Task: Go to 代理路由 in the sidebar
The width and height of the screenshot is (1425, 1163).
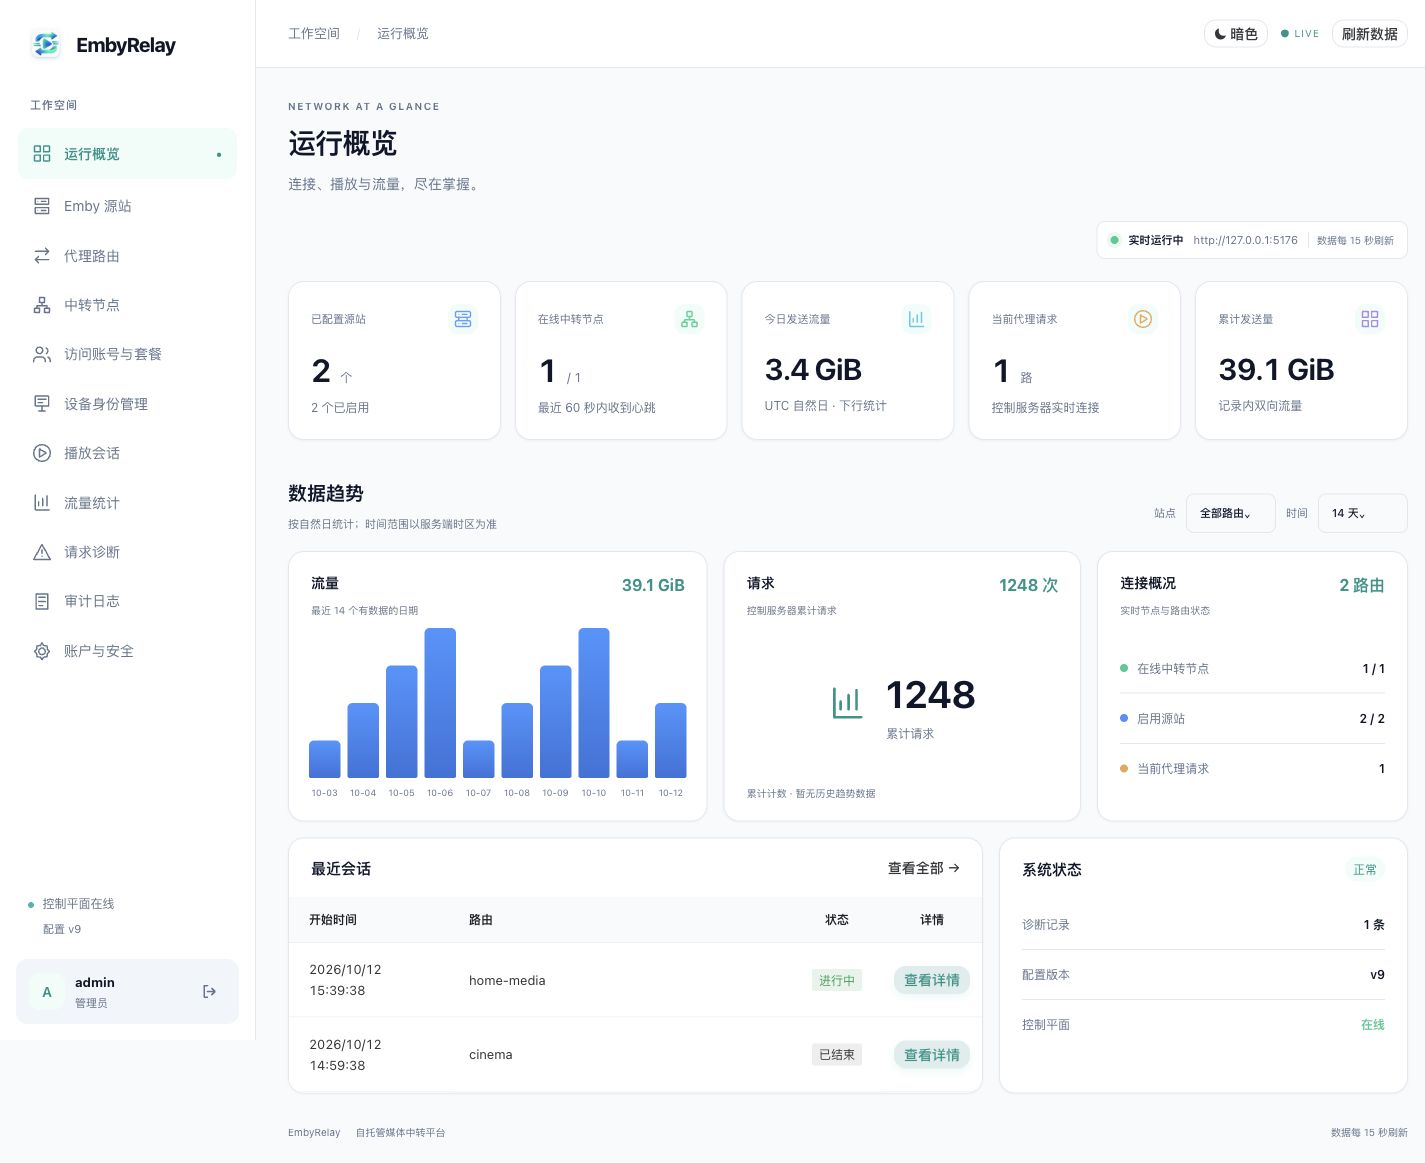Action: [127, 256]
